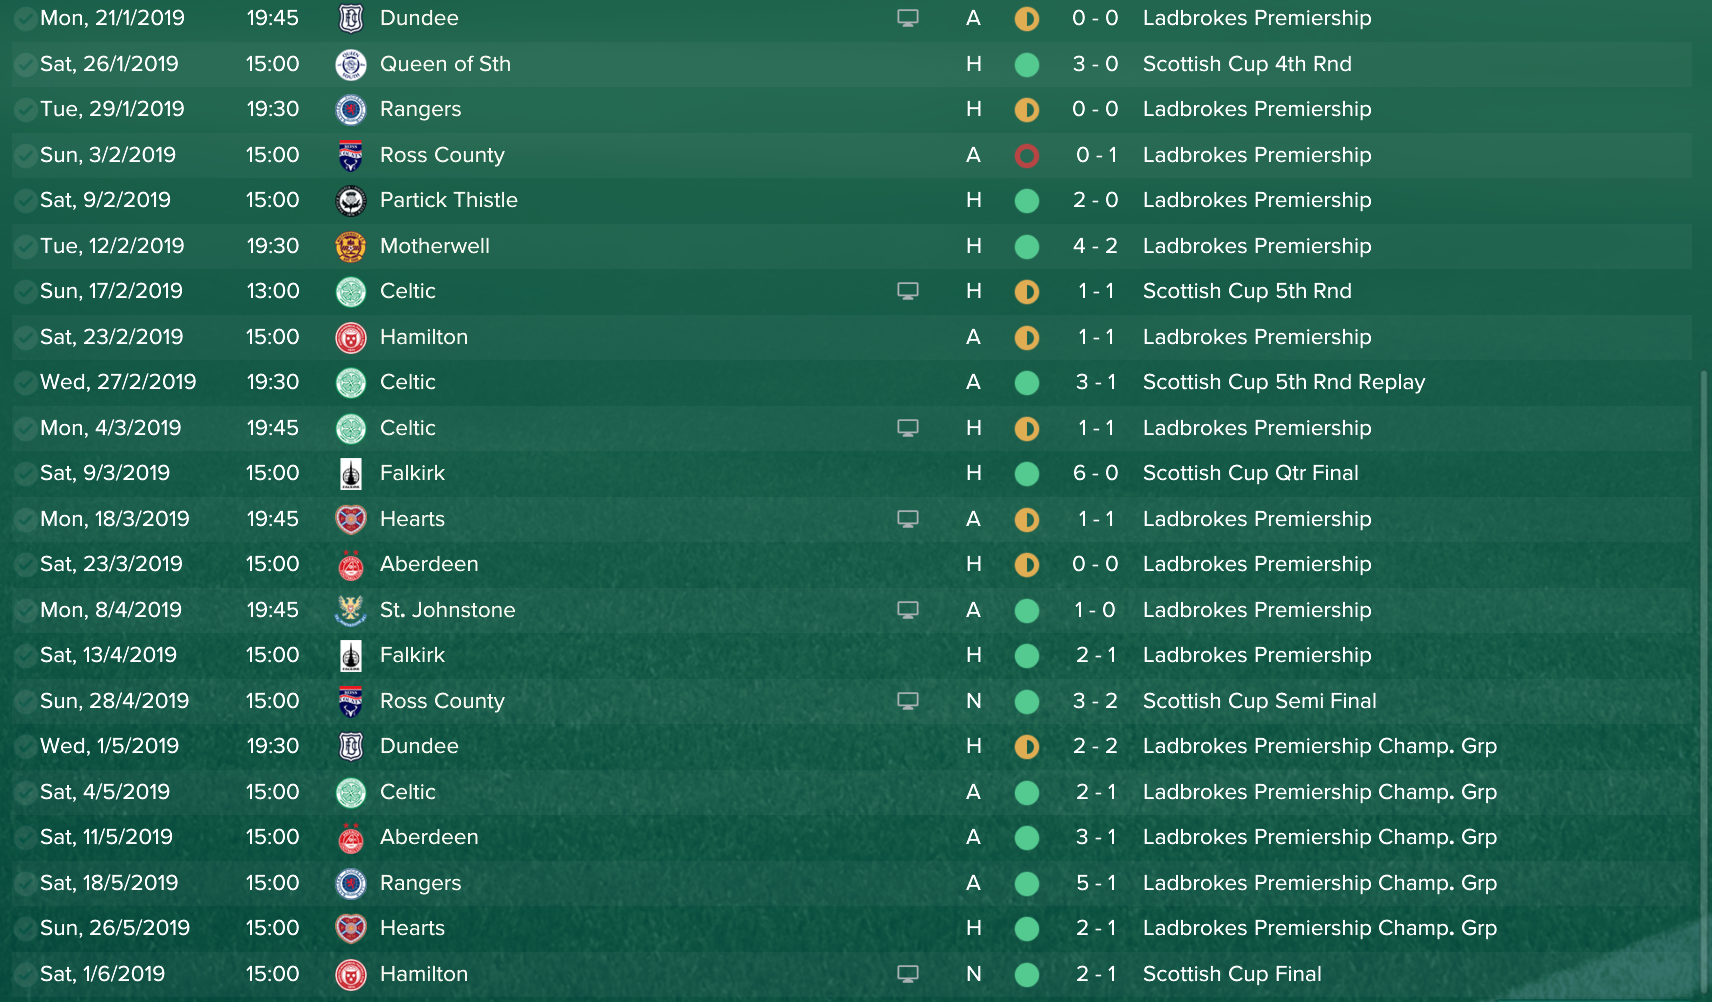This screenshot has height=1002, width=1712.
Task: Open the 5 - 1 result against Rangers
Action: 1096,883
